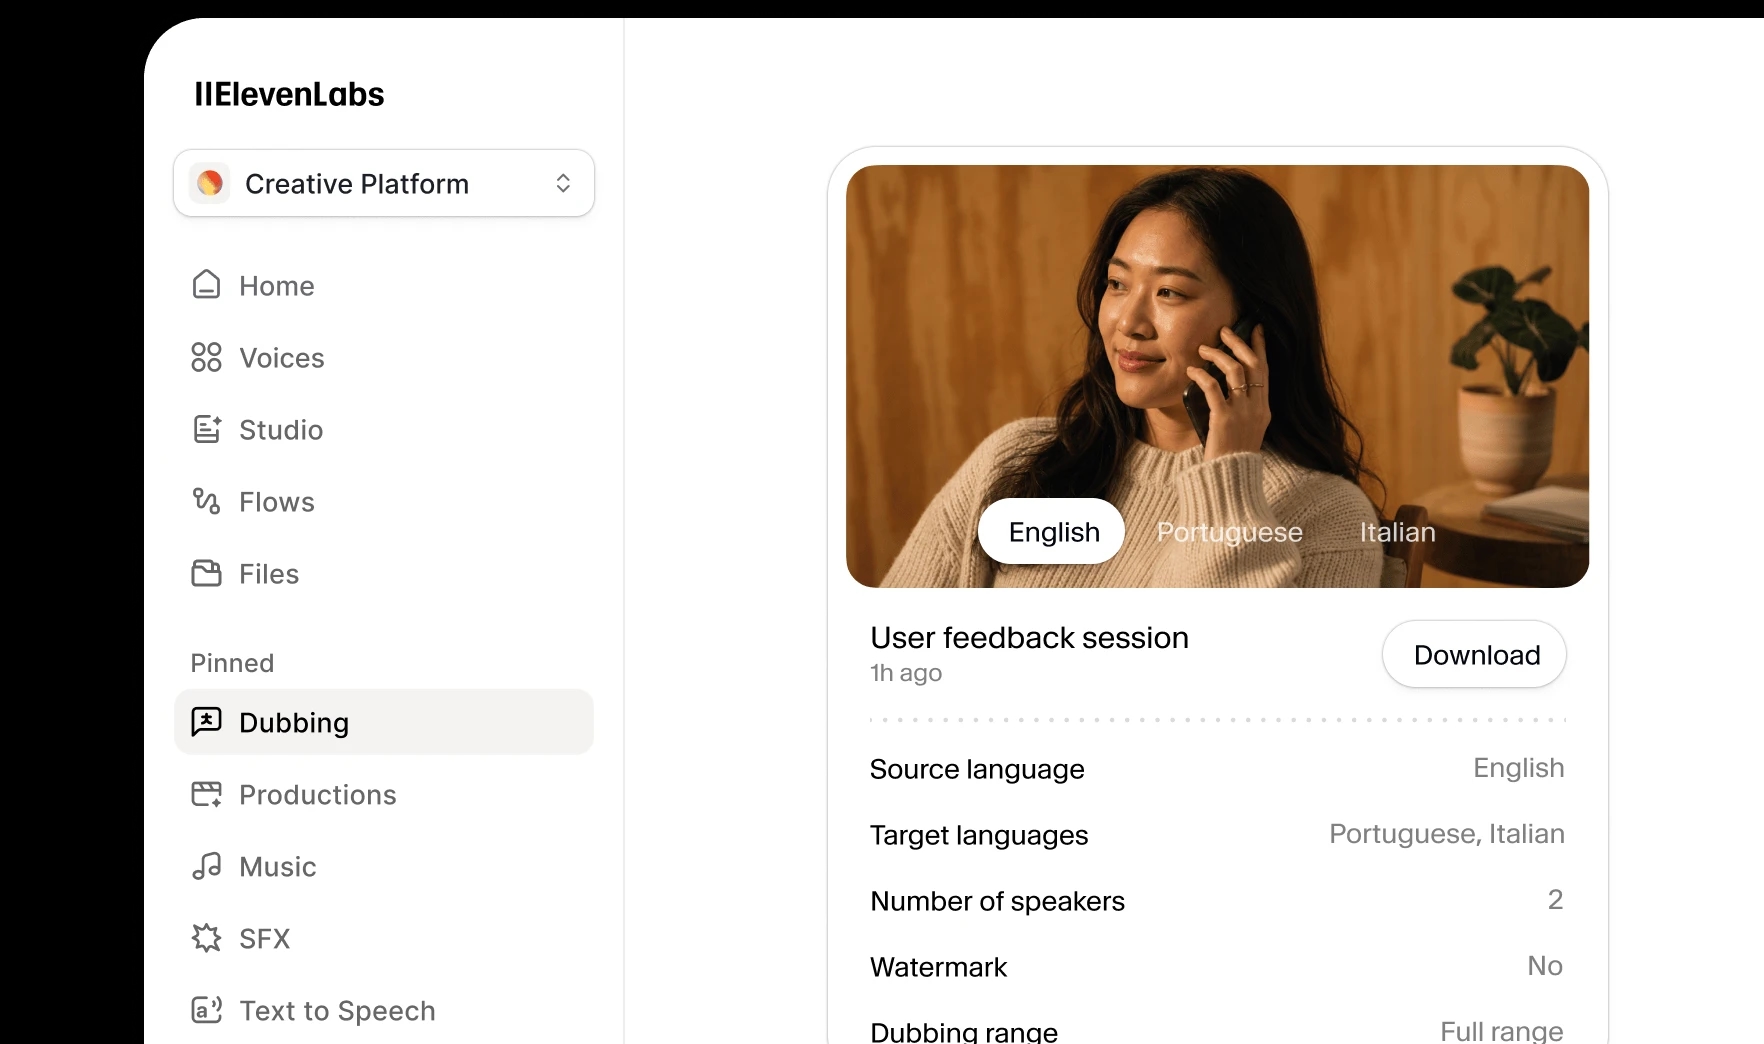The width and height of the screenshot is (1764, 1044).
Task: Click the Download button
Action: (1475, 654)
